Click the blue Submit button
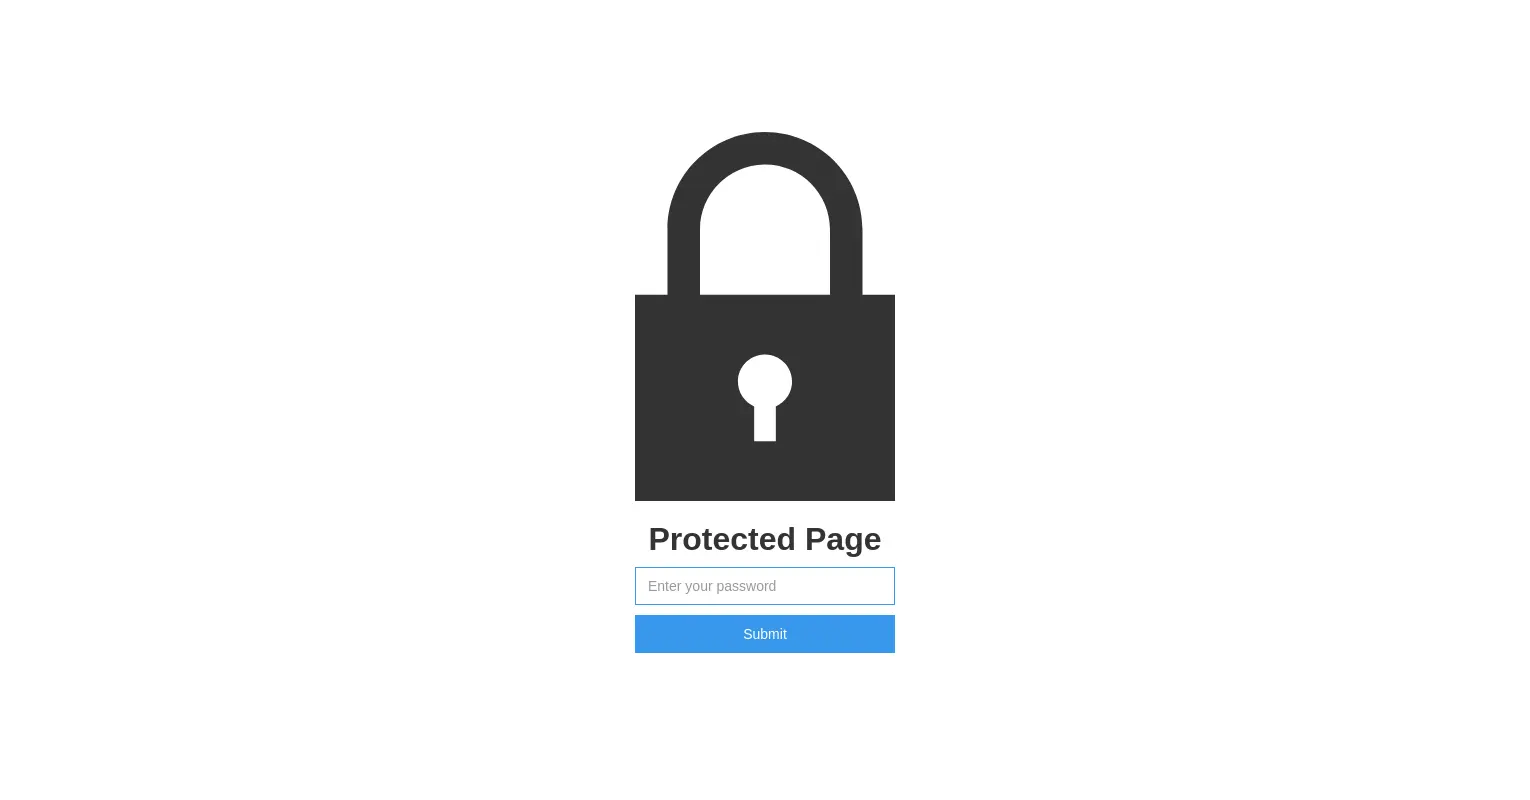 coord(765,634)
